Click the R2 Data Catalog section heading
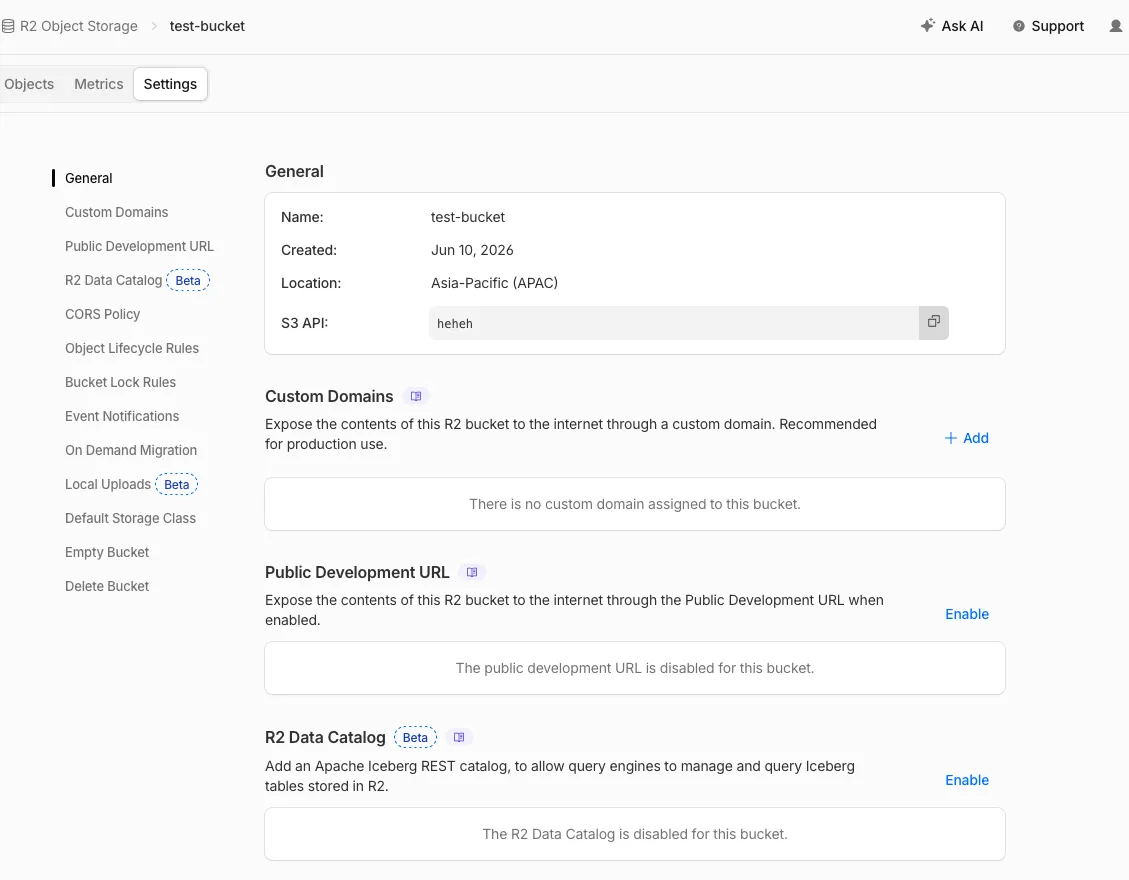This screenshot has width=1129, height=880. (x=325, y=737)
